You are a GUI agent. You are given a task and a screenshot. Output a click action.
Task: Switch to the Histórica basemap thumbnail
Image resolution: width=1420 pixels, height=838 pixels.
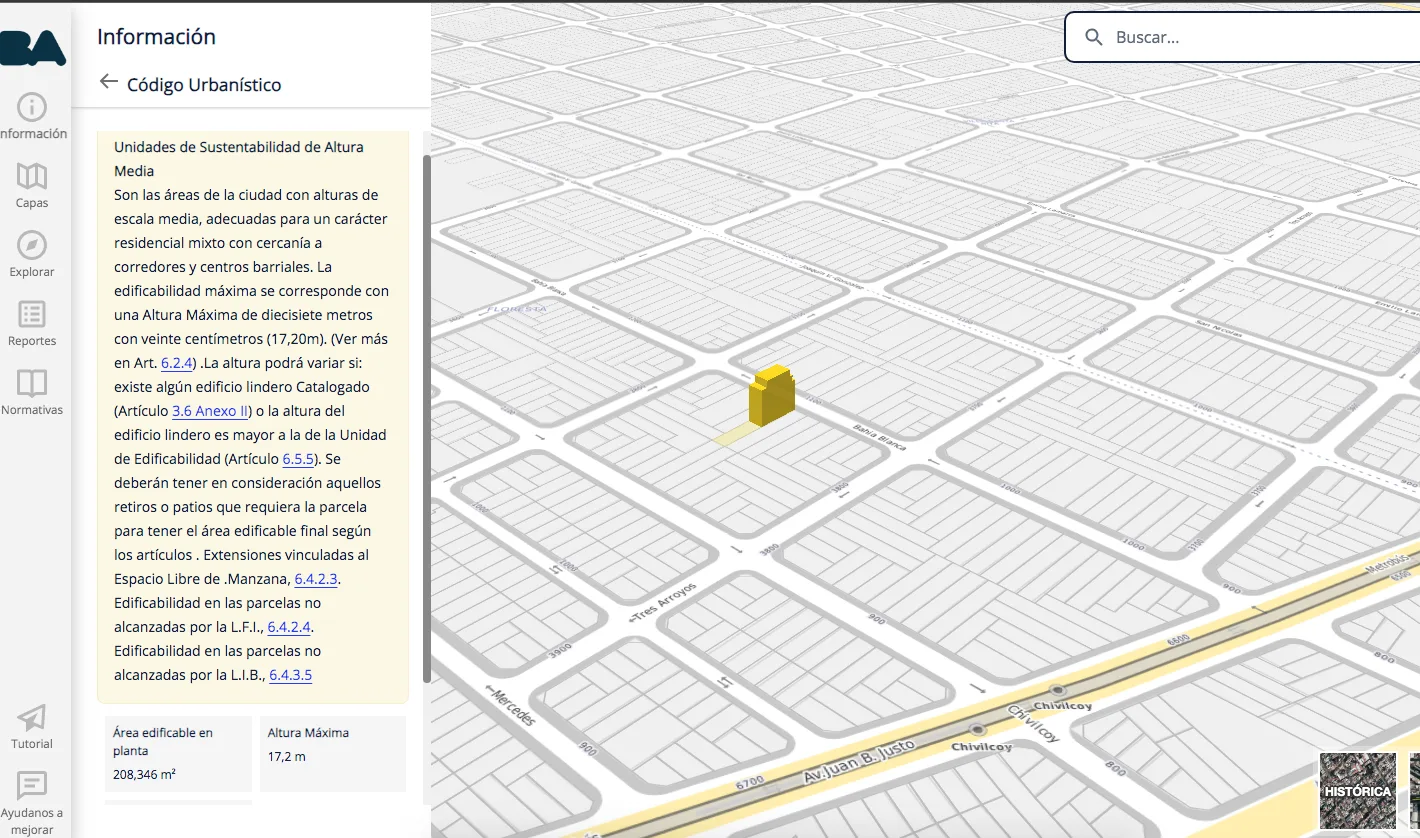pyautogui.click(x=1357, y=791)
